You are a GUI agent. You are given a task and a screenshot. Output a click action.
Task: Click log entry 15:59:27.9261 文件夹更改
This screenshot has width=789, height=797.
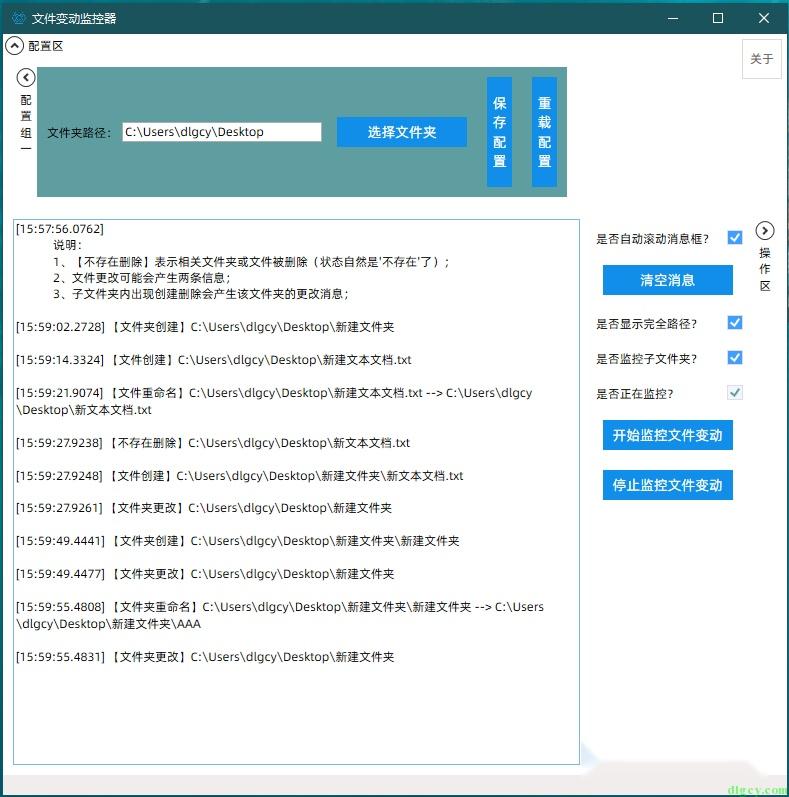pyautogui.click(x=204, y=508)
